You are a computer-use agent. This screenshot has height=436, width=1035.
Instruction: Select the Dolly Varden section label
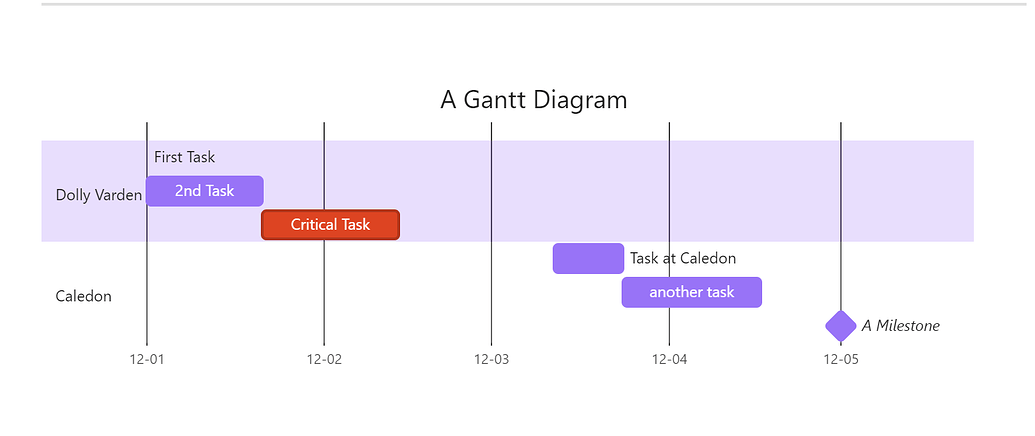(x=99, y=195)
